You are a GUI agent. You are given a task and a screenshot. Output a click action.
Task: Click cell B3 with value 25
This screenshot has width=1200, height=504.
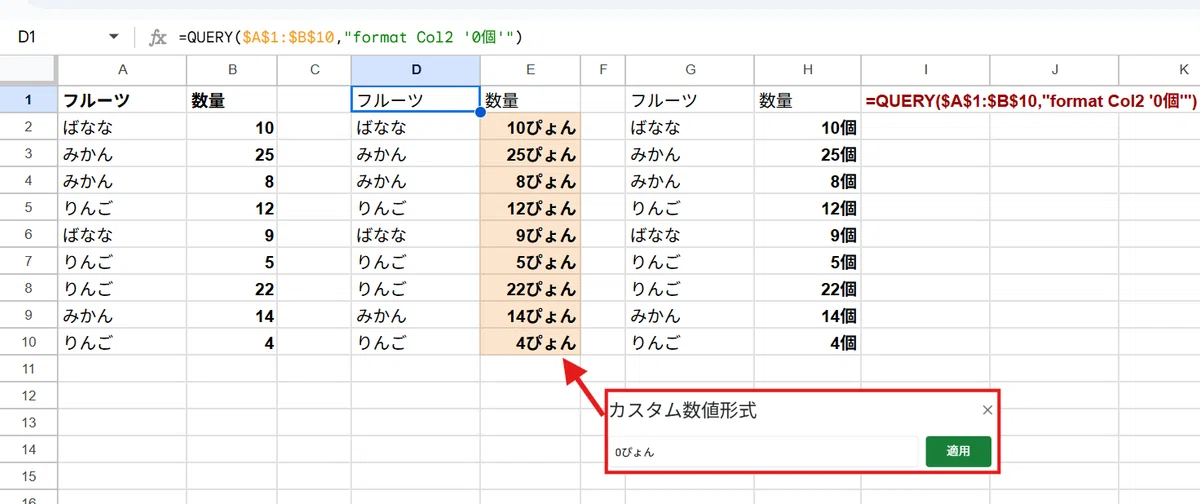click(x=232, y=154)
